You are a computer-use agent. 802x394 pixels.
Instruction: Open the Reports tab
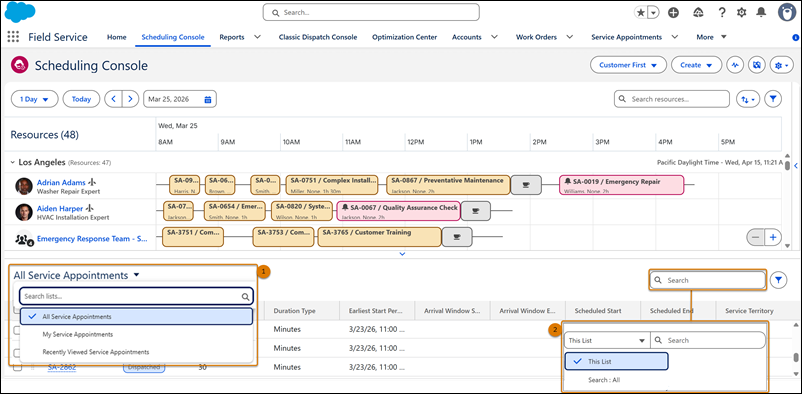pos(232,37)
